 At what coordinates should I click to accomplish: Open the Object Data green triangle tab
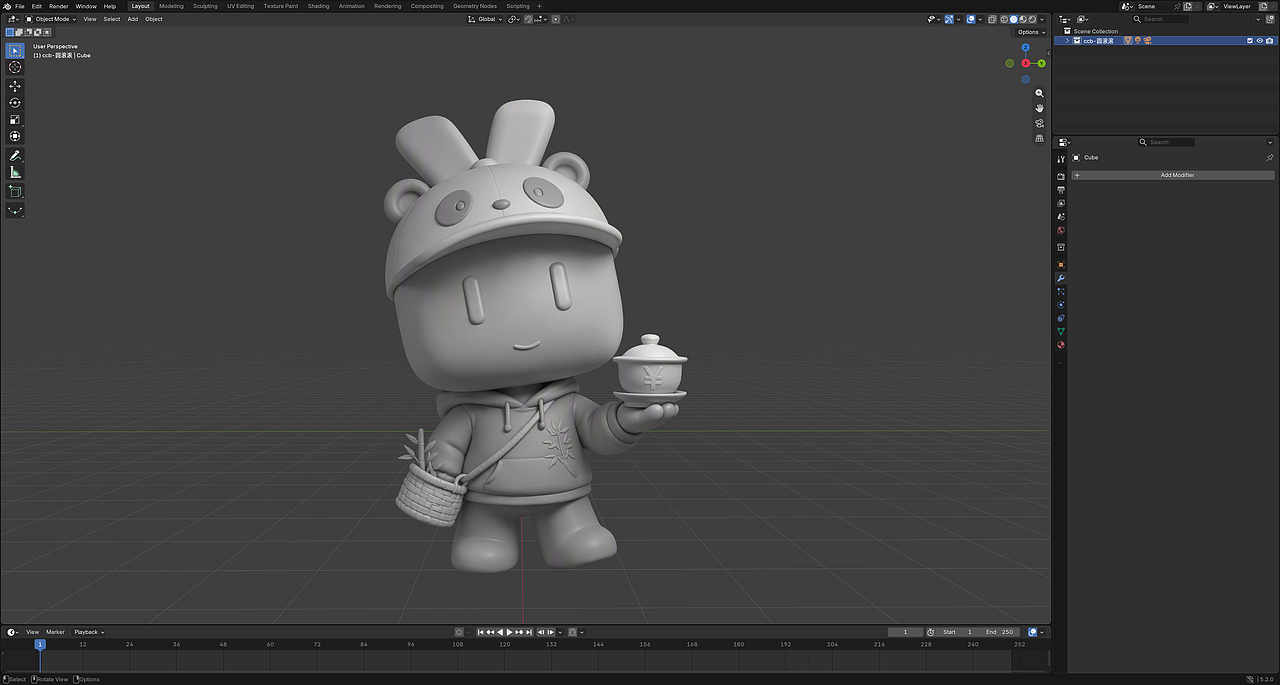1061,331
